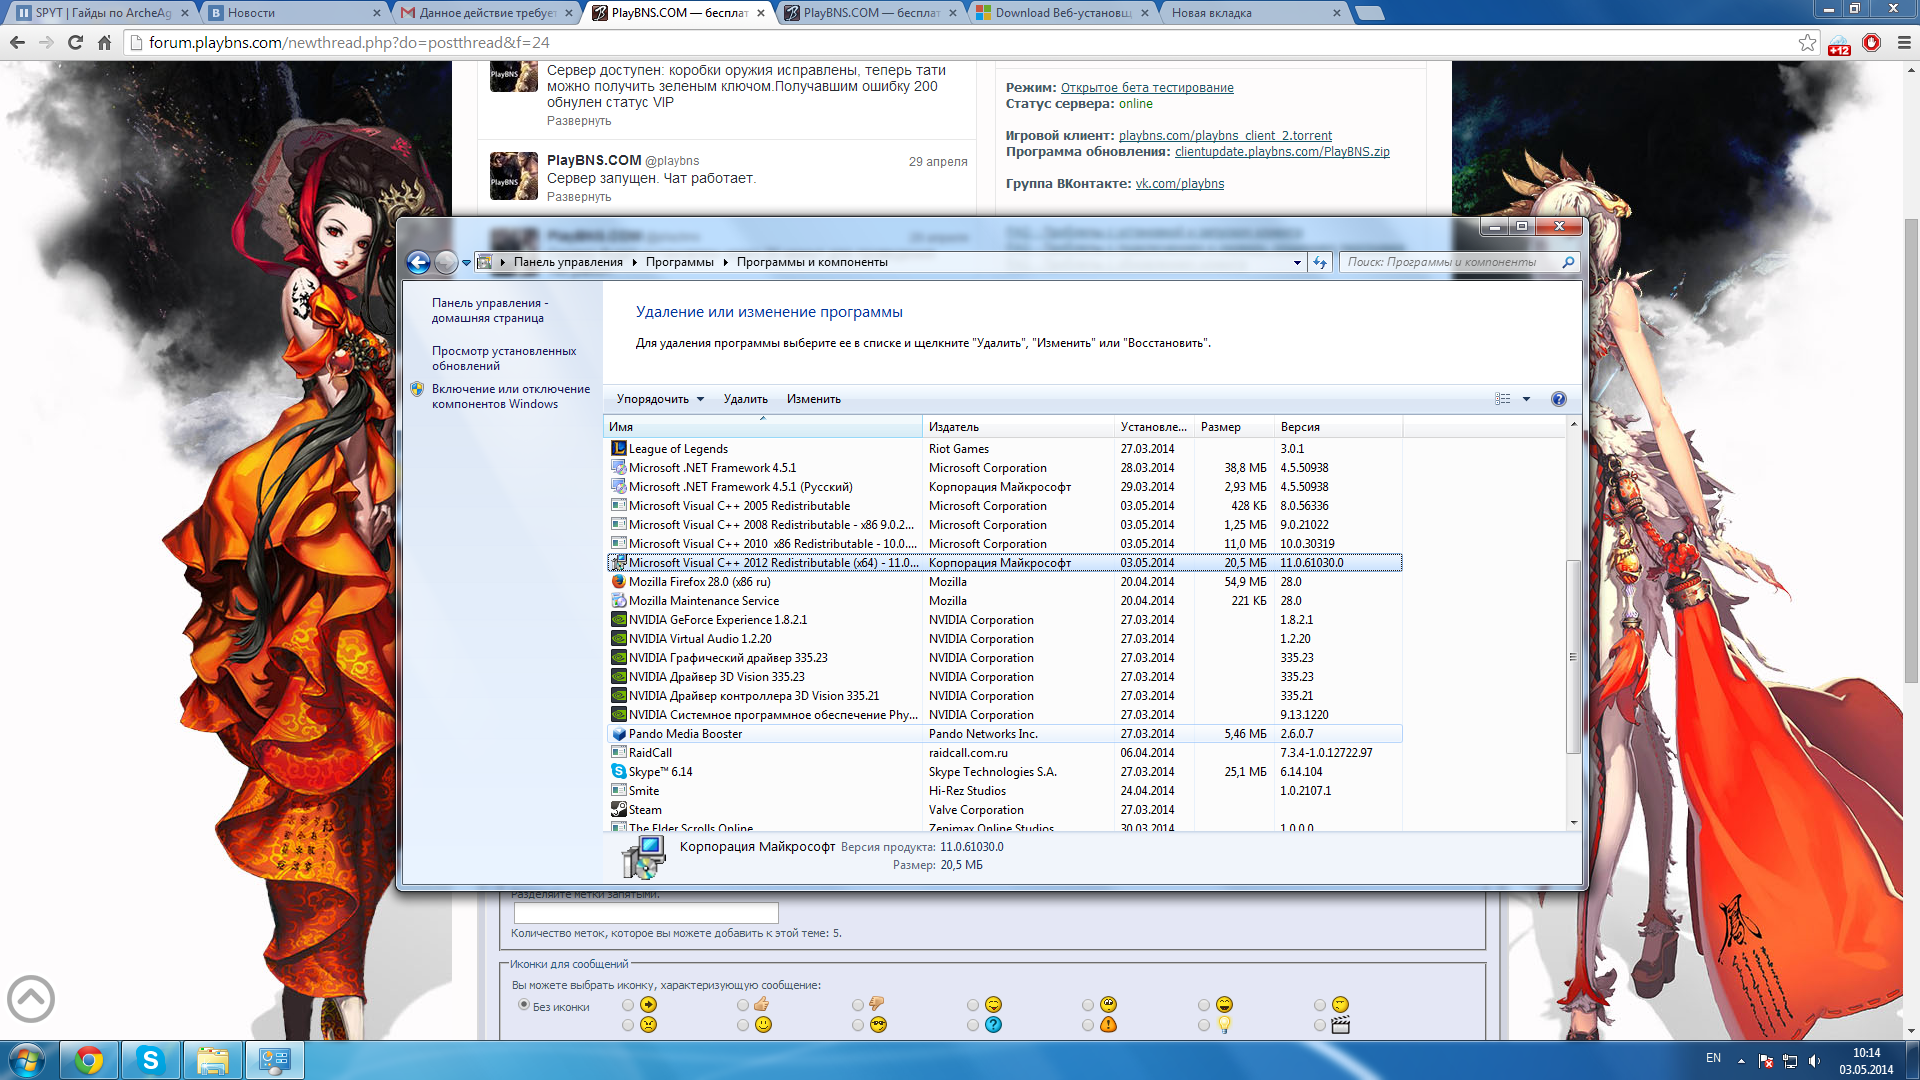The height and width of the screenshot is (1080, 1920).
Task: Show hidden tray icons arrow
Action: click(x=1741, y=1060)
